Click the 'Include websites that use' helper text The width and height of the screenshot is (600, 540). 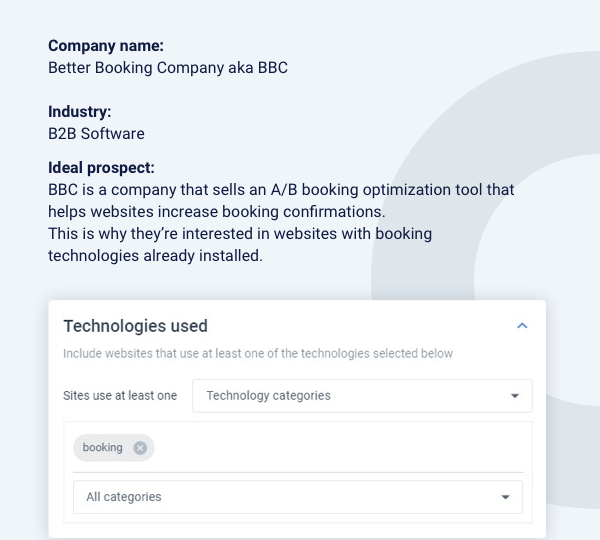257,353
